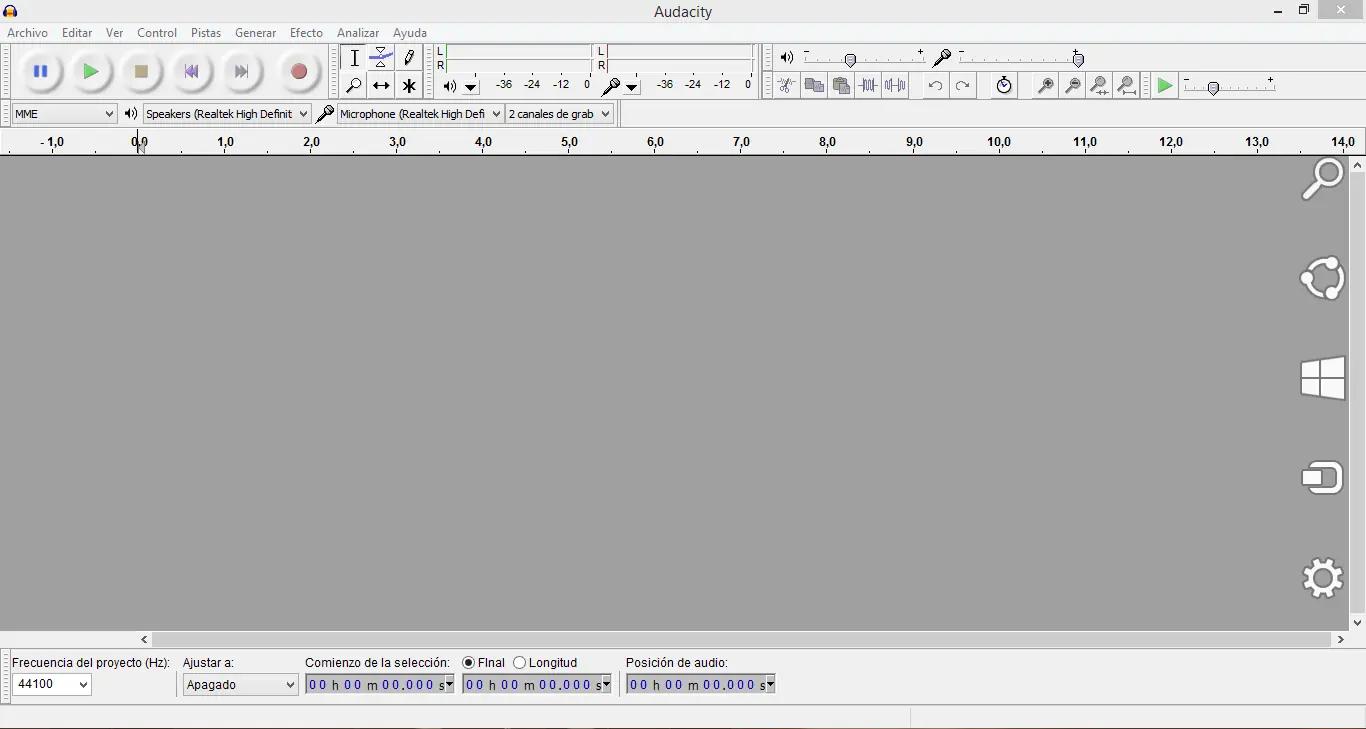Open the Speakers output device dropdown
The height and width of the screenshot is (729, 1366).
227,114
